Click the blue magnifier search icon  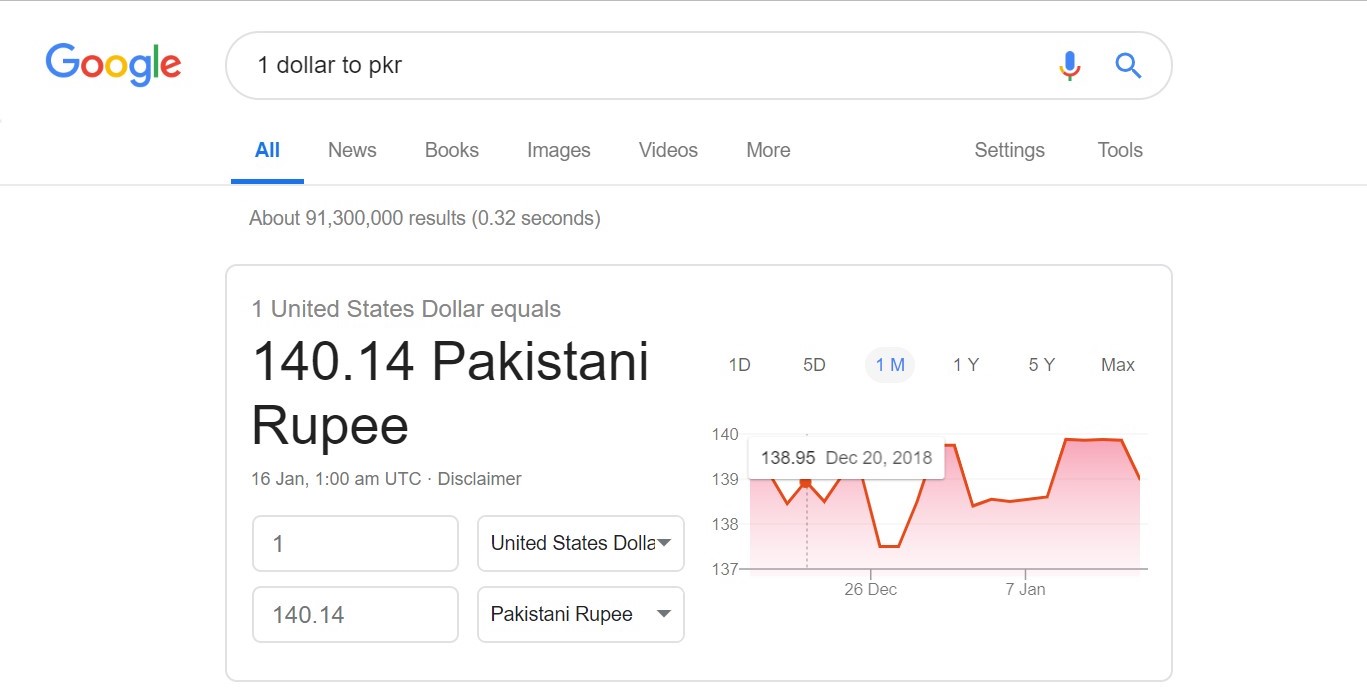[x=1128, y=66]
